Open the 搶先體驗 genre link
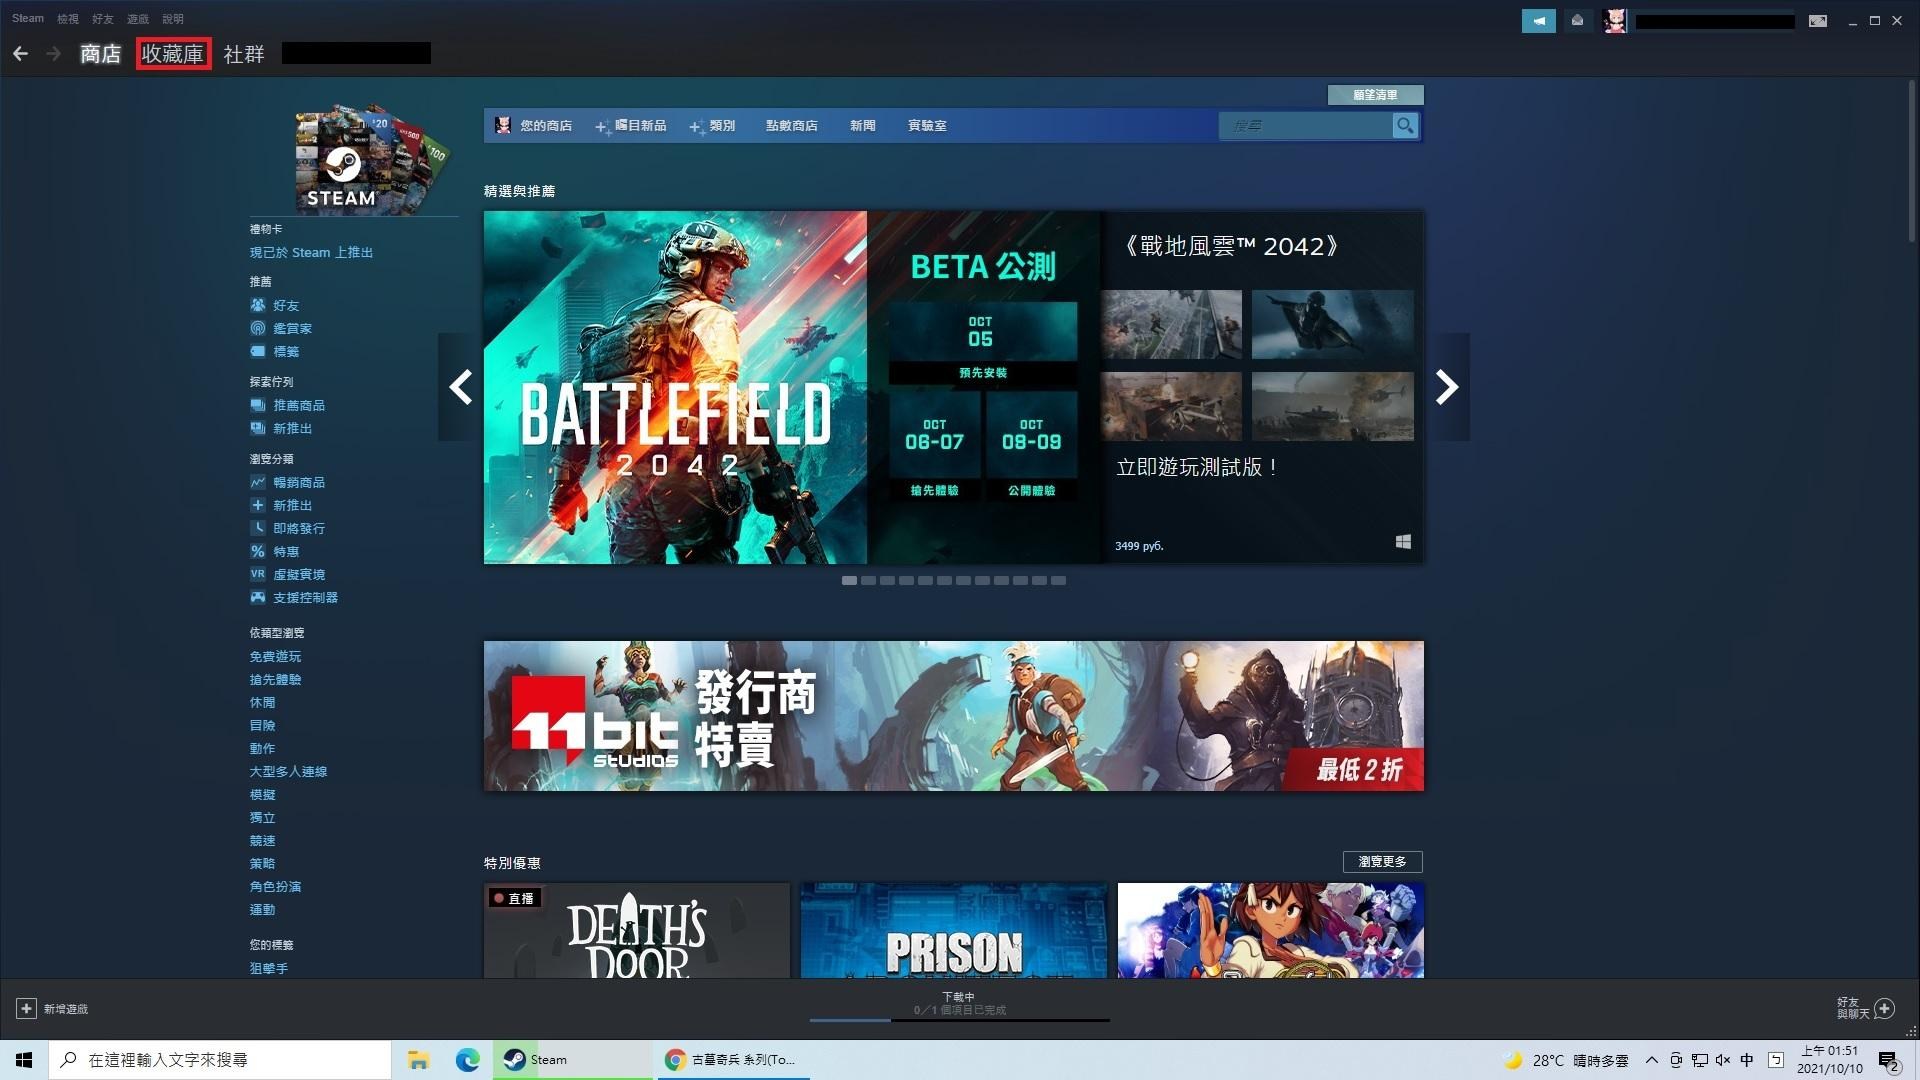 coord(275,680)
